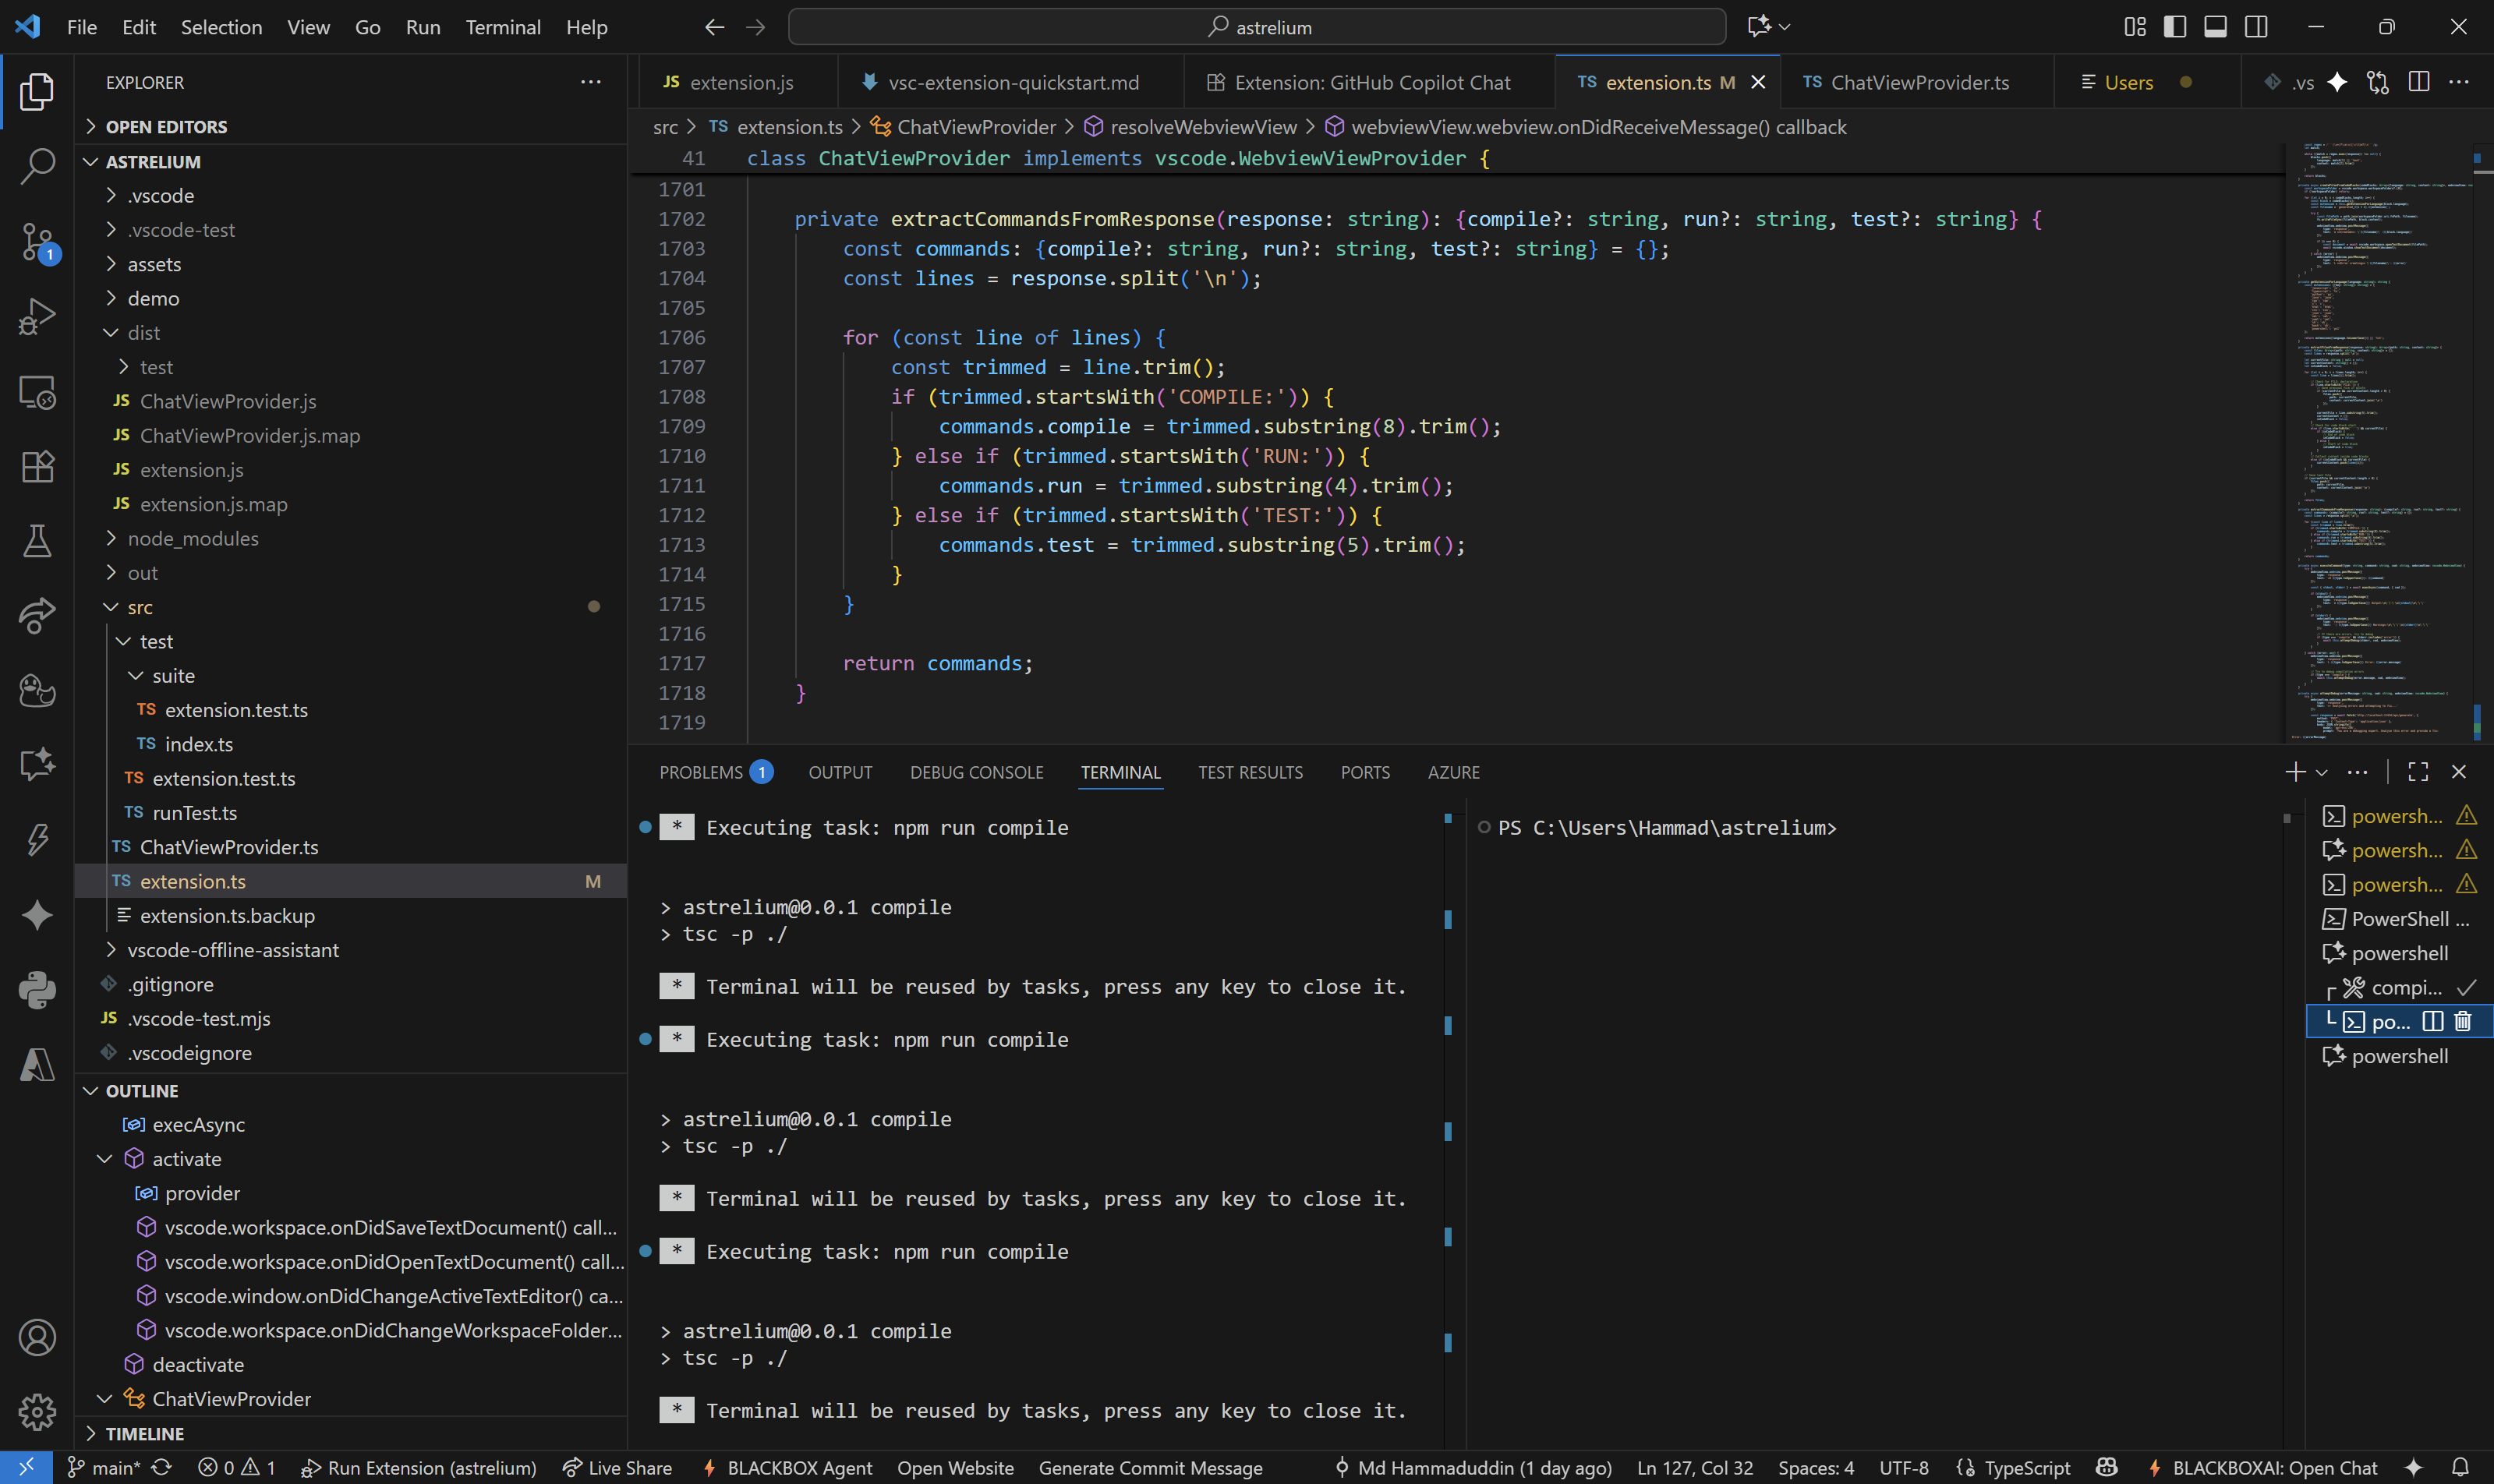The width and height of the screenshot is (2494, 1484).
Task: Open the Search view in activity bar
Action: coord(37,166)
